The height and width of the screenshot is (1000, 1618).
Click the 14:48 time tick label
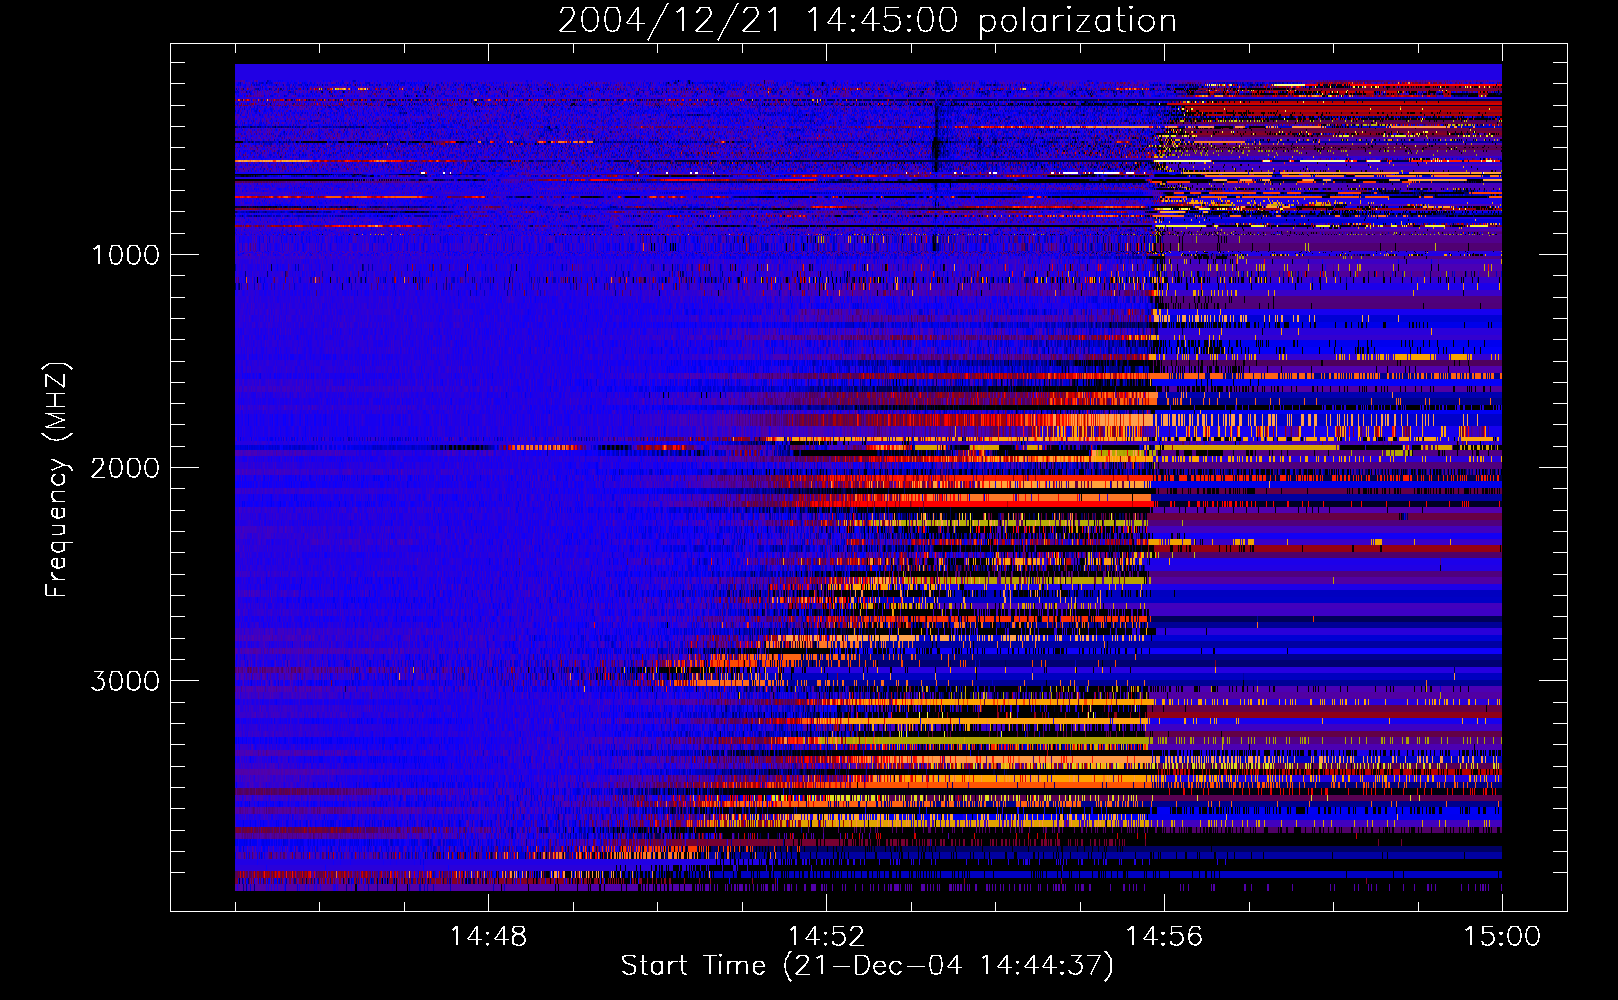click(x=488, y=937)
